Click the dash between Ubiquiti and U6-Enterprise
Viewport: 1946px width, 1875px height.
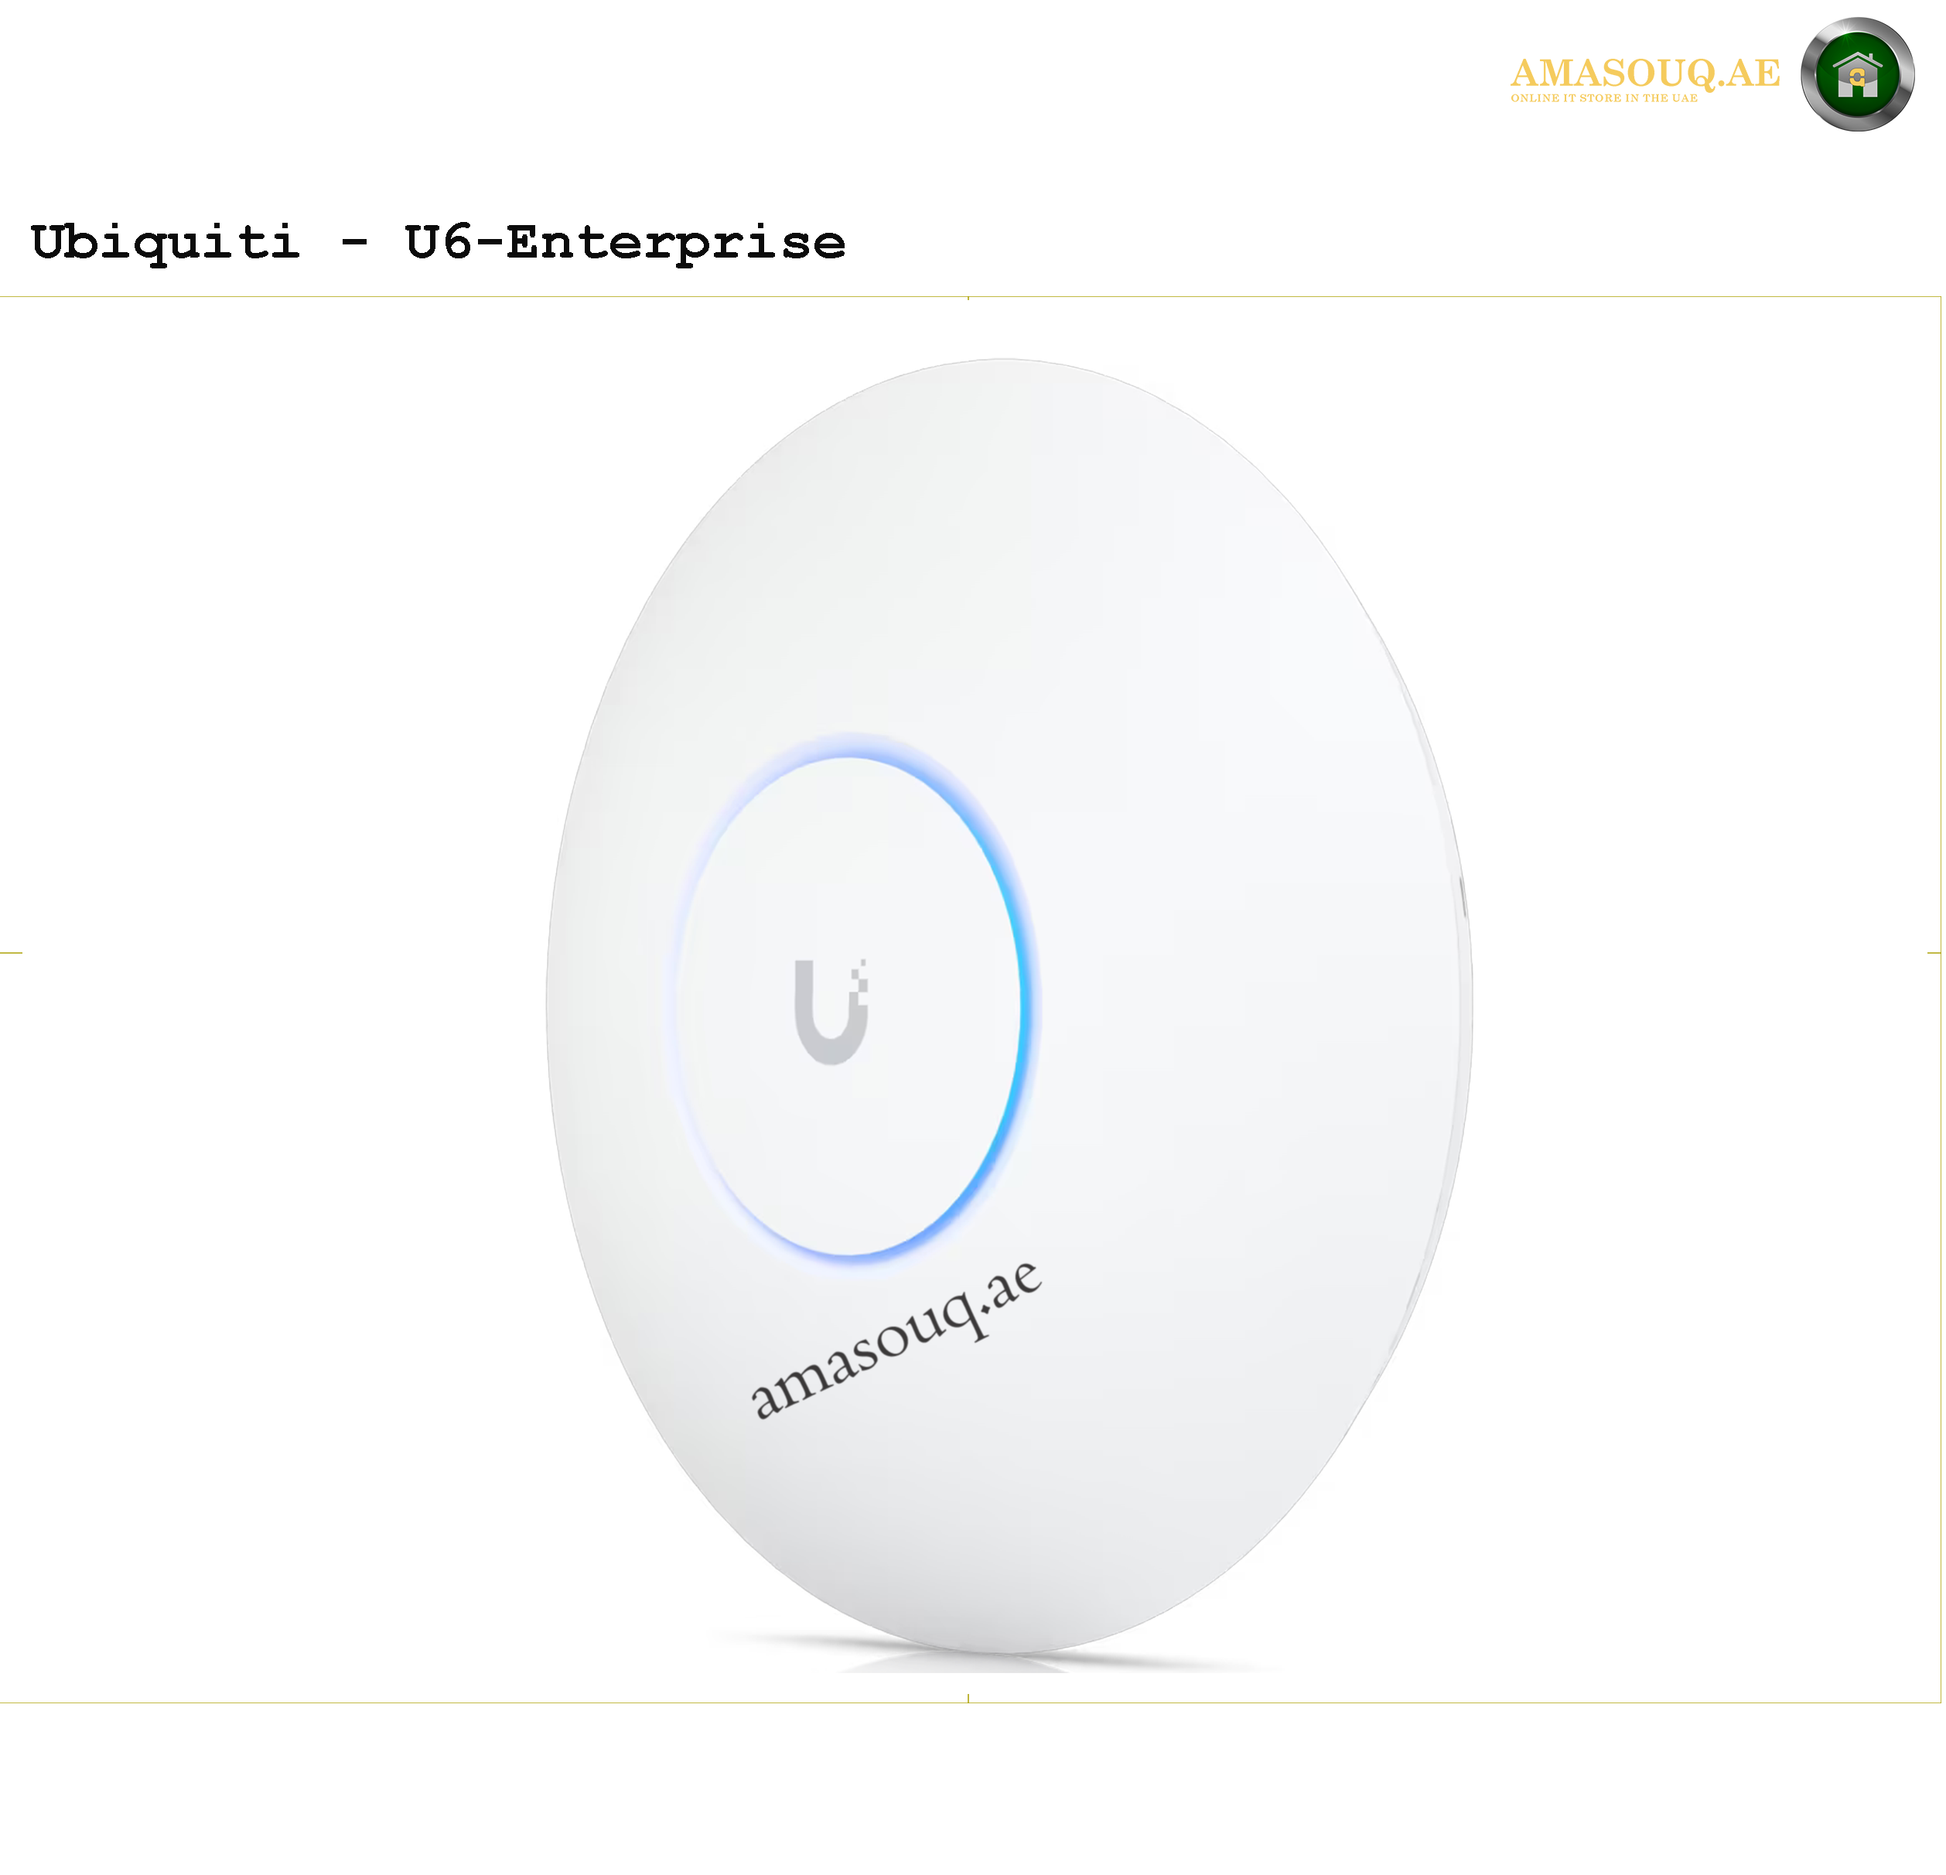pos(354,243)
